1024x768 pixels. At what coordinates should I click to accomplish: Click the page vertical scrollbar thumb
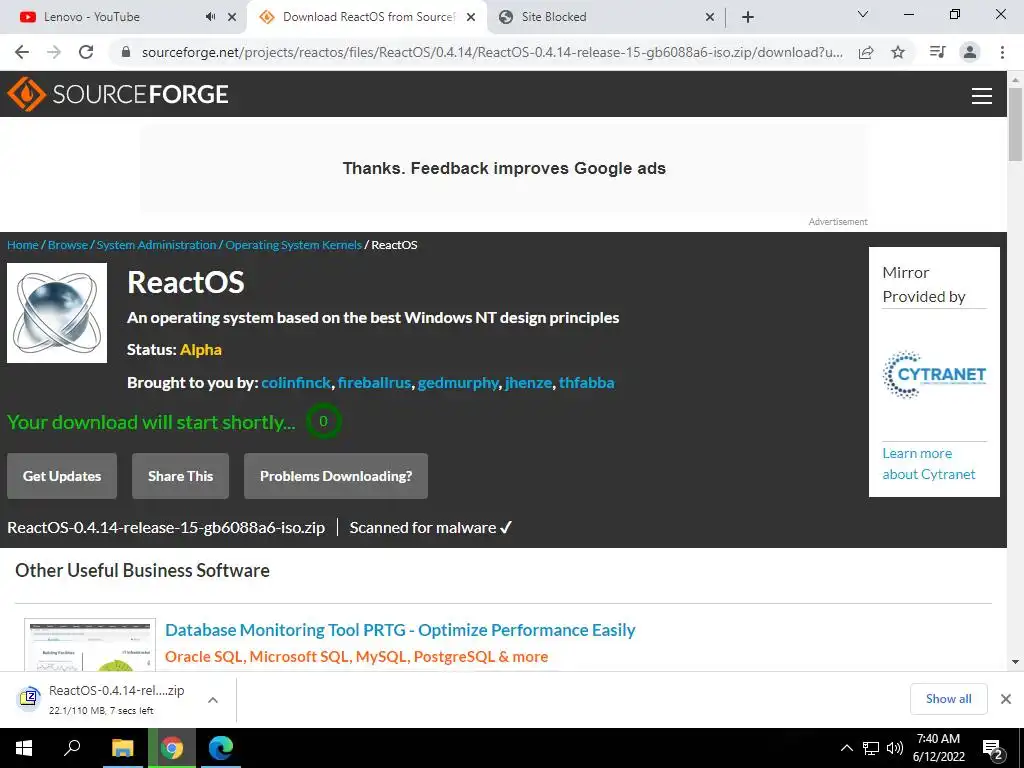point(1015,124)
